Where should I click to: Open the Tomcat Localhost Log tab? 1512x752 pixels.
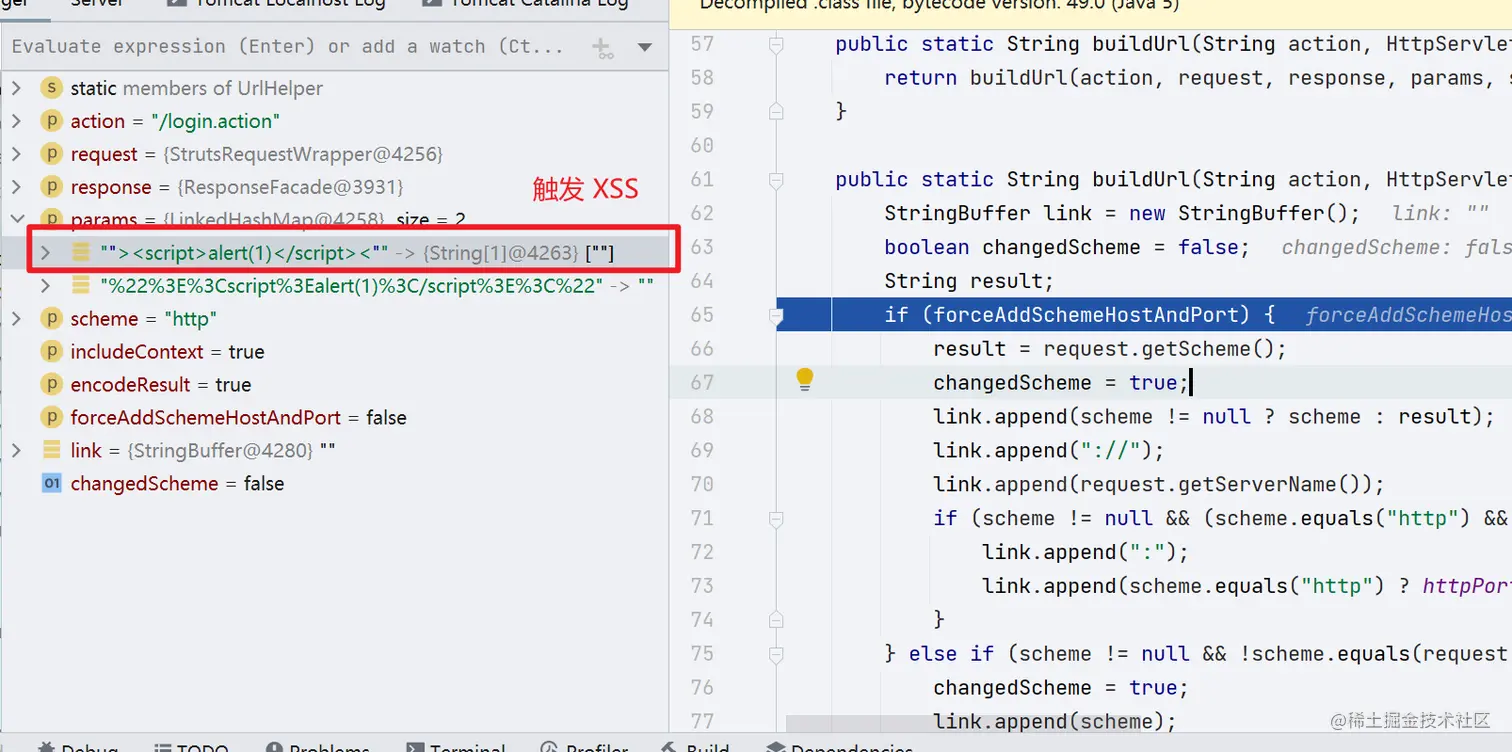277,4
